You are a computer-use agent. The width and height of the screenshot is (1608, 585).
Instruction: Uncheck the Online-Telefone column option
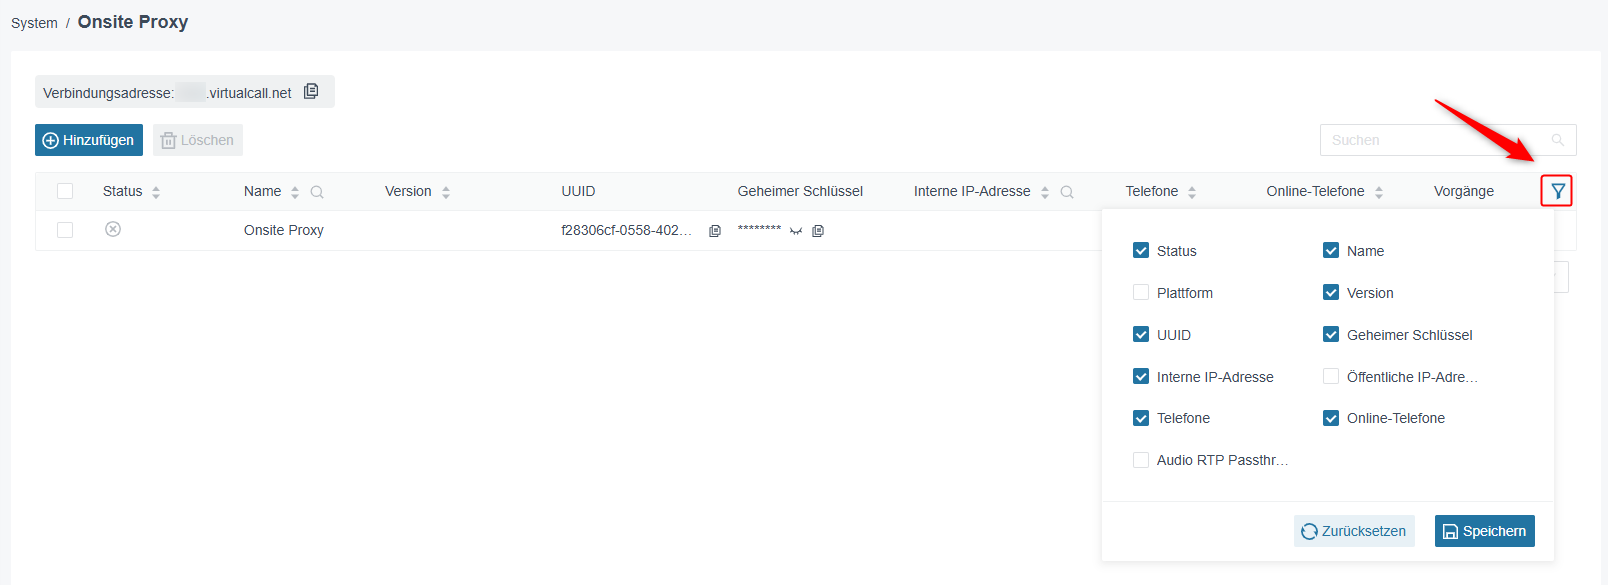[1331, 418]
